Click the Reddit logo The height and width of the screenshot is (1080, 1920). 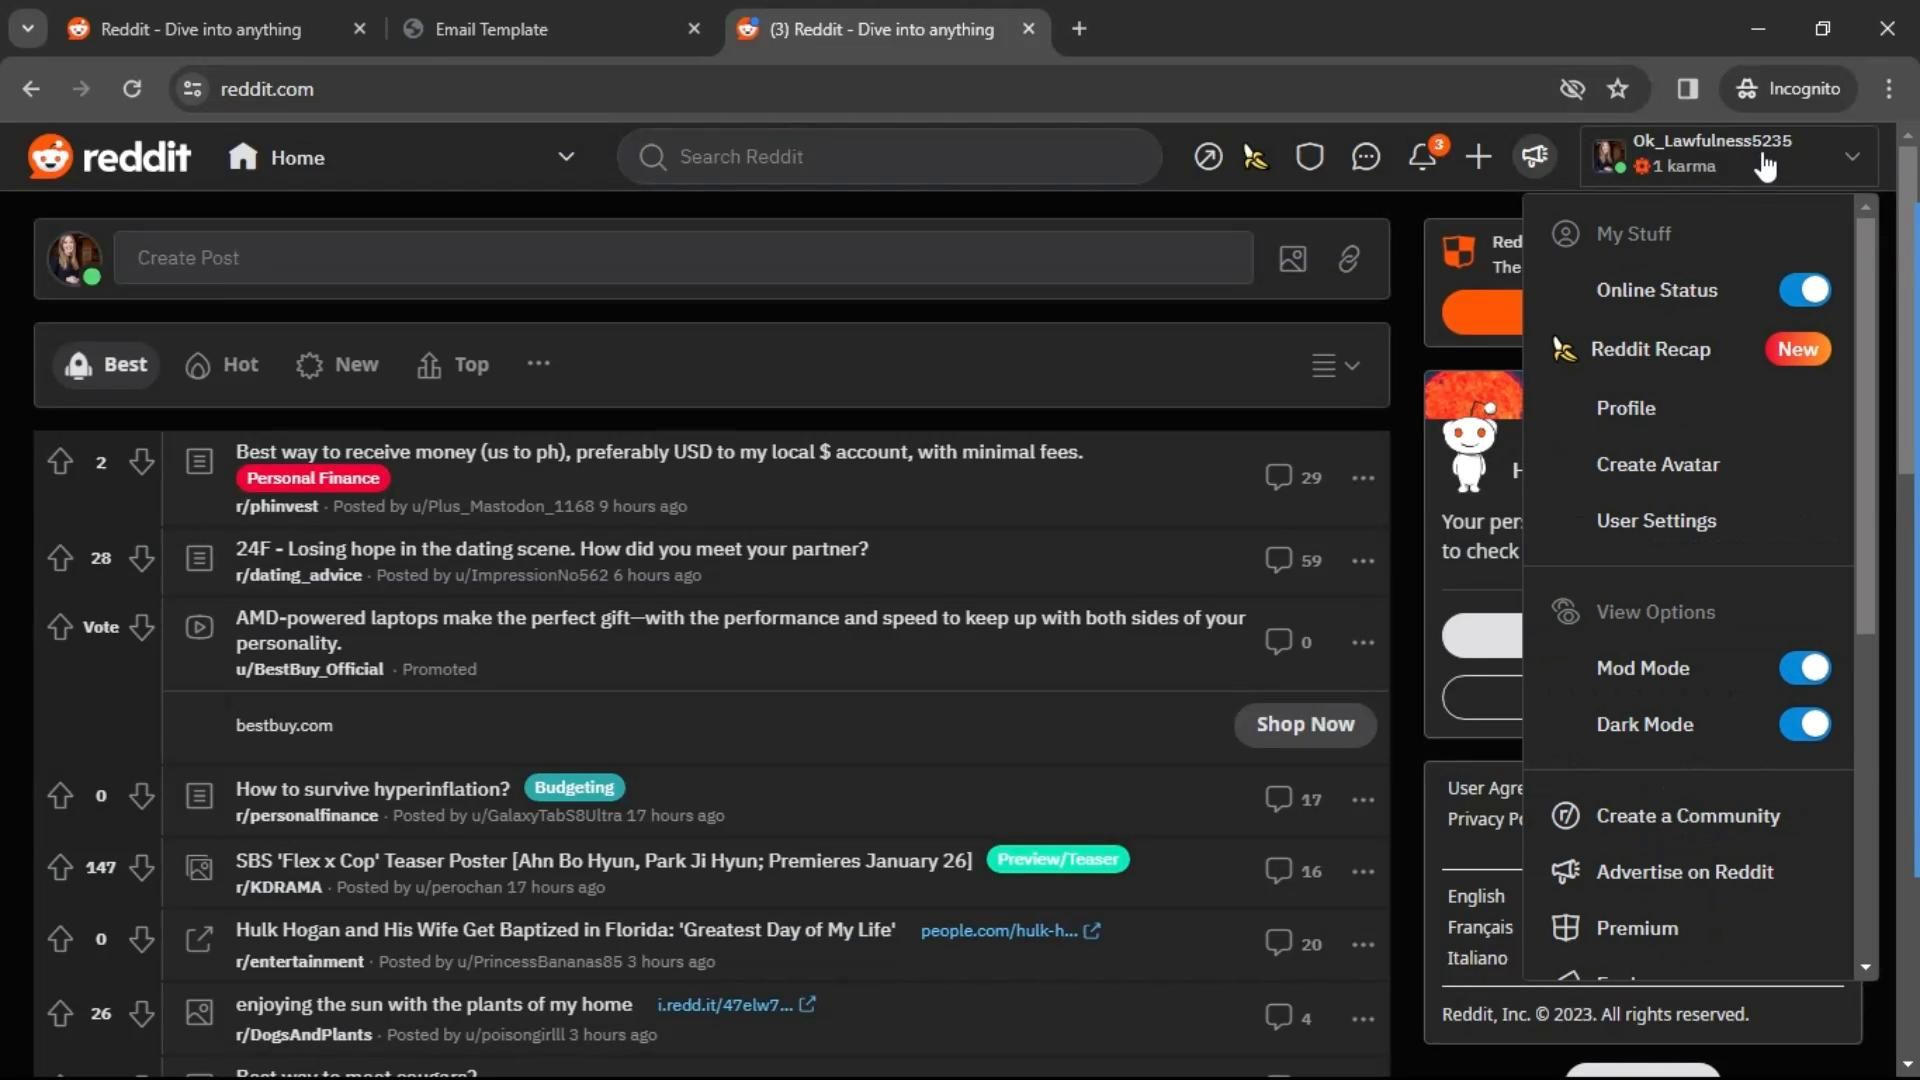pos(109,157)
